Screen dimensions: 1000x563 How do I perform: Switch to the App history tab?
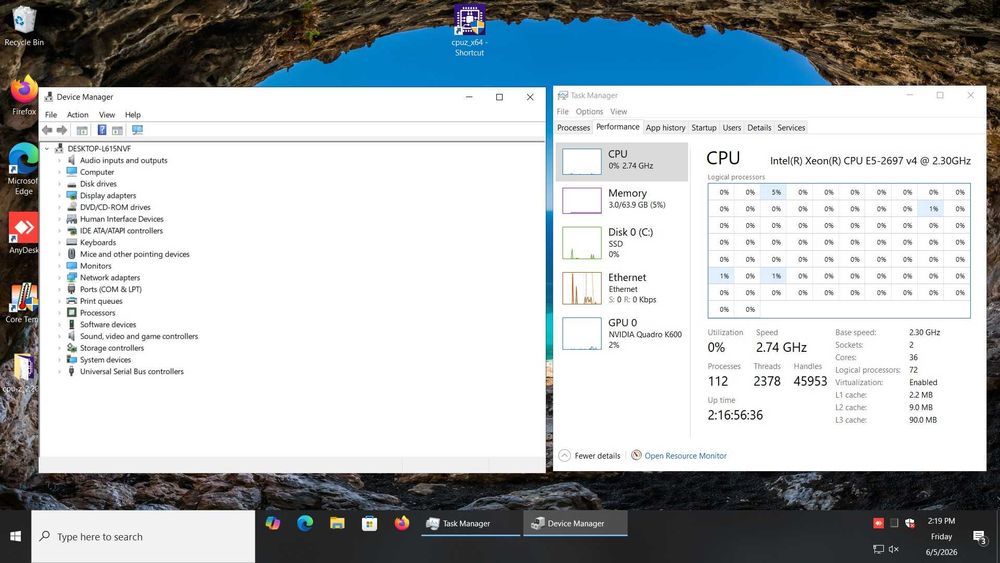(x=665, y=128)
